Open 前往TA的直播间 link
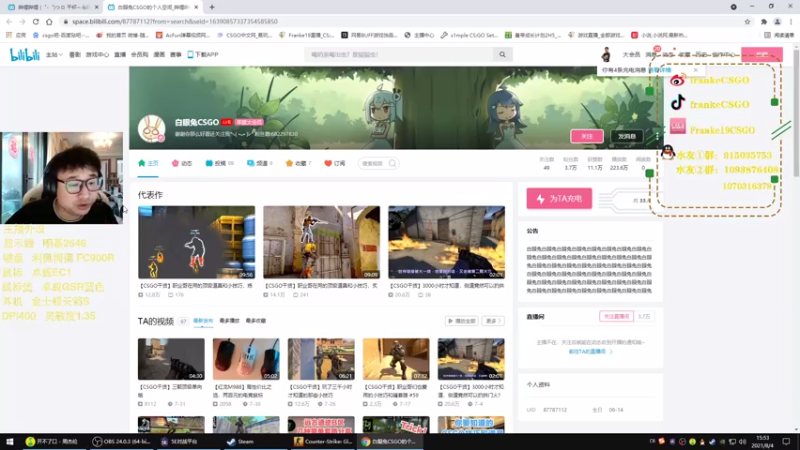 point(590,352)
